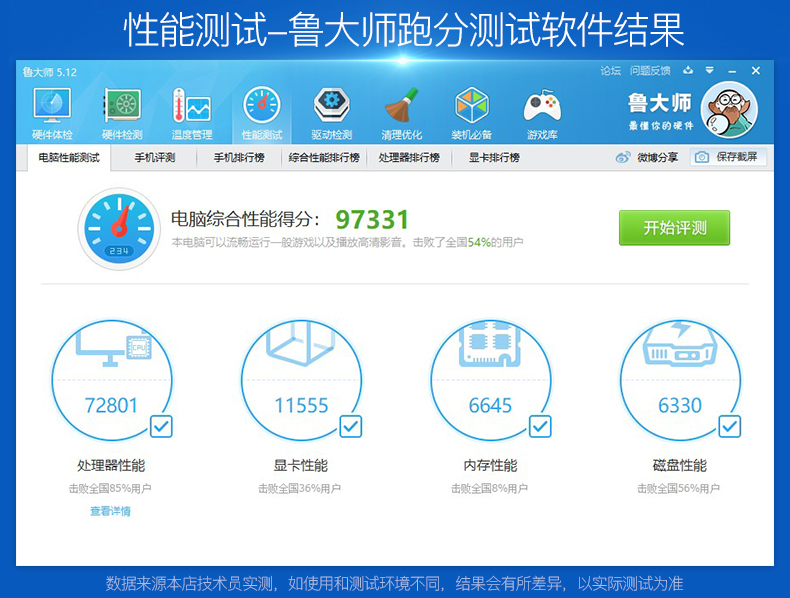Switch to 电脑性能测试 tab

[69, 158]
